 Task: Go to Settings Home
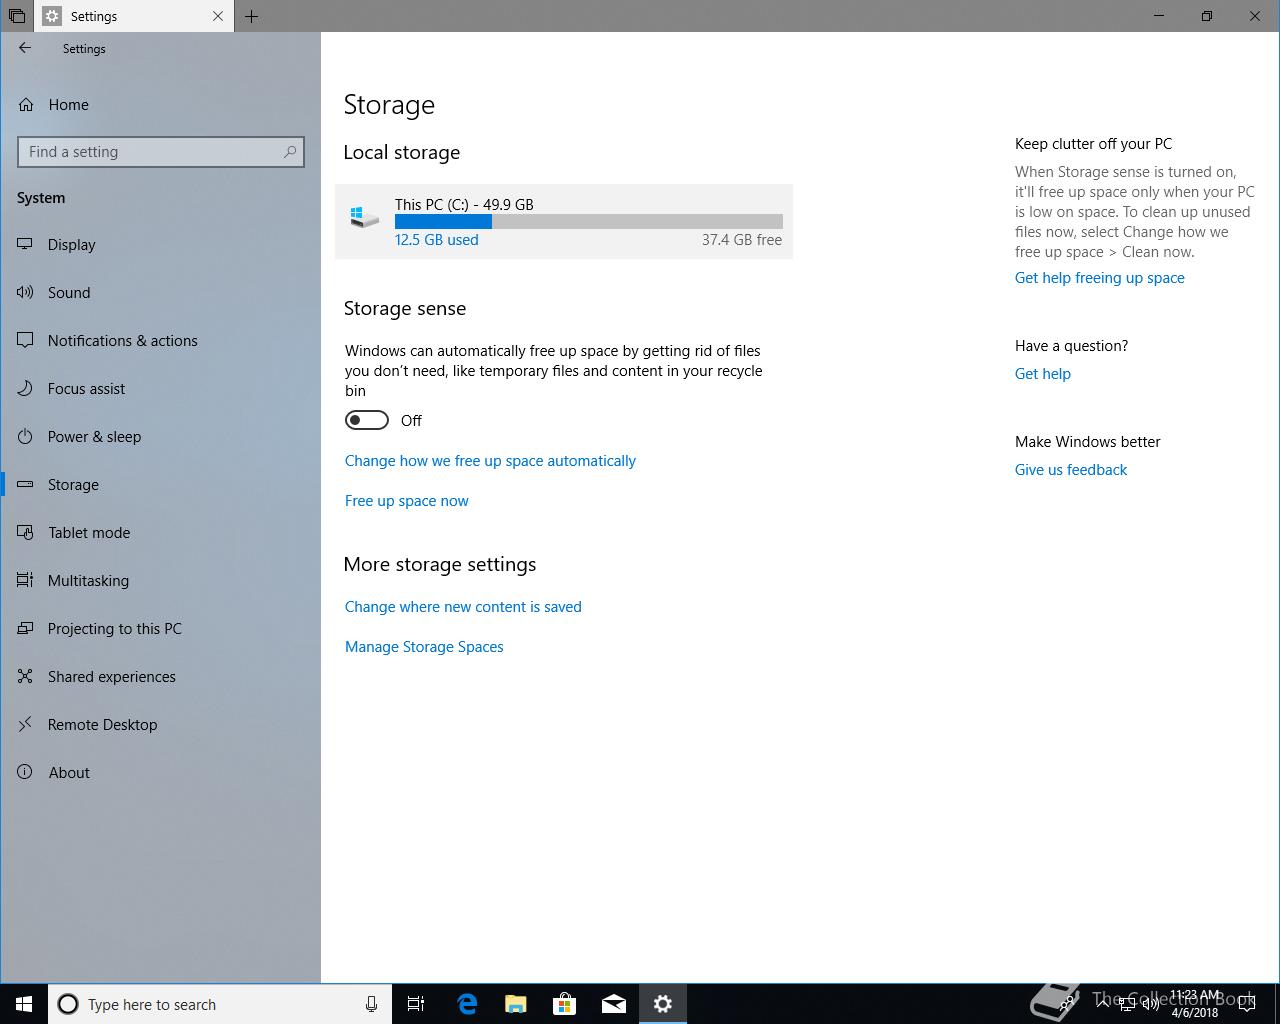(160, 105)
